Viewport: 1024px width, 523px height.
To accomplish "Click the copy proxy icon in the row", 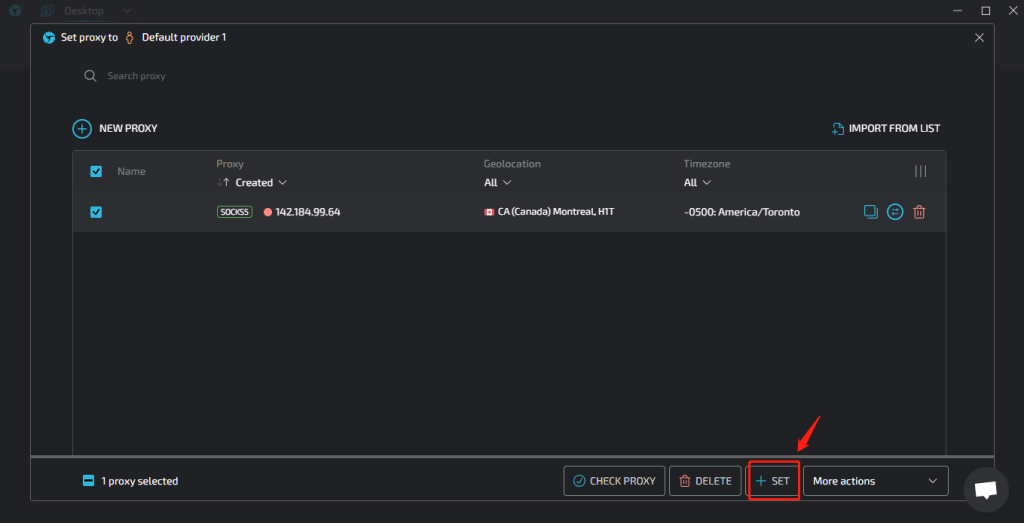I will tap(870, 212).
